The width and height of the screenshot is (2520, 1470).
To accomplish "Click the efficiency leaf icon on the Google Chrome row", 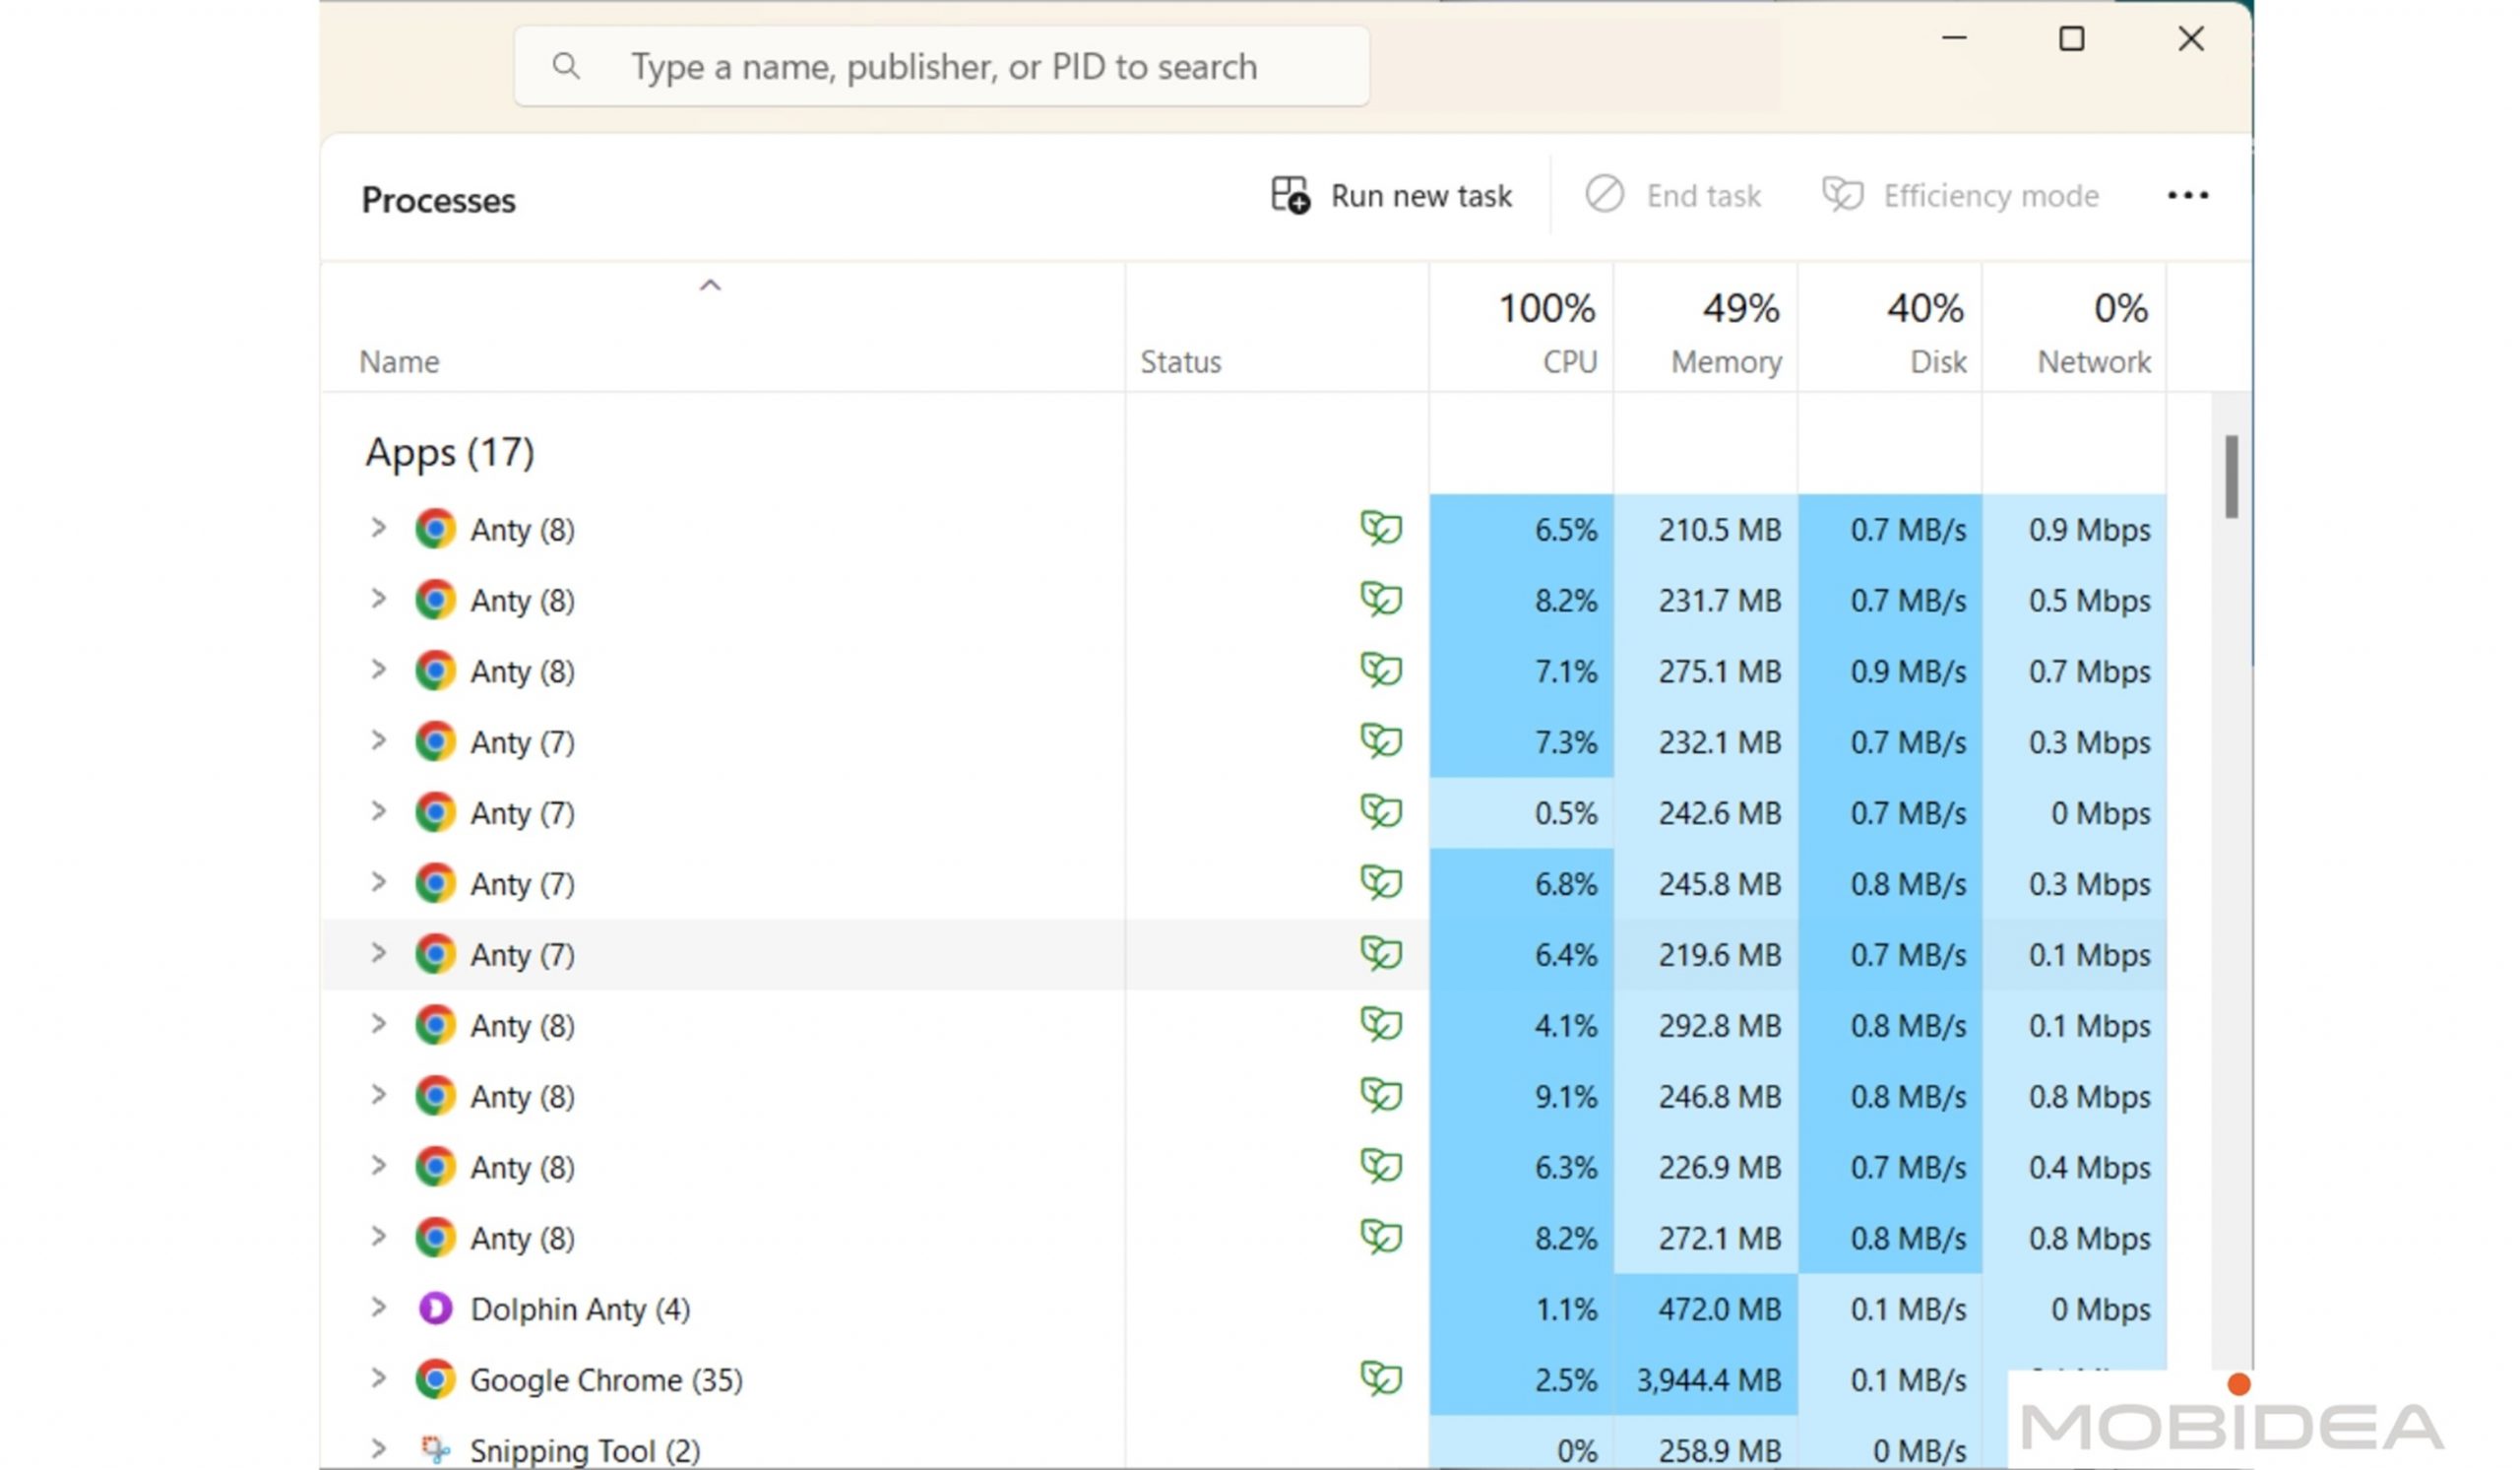I will (x=1381, y=1379).
